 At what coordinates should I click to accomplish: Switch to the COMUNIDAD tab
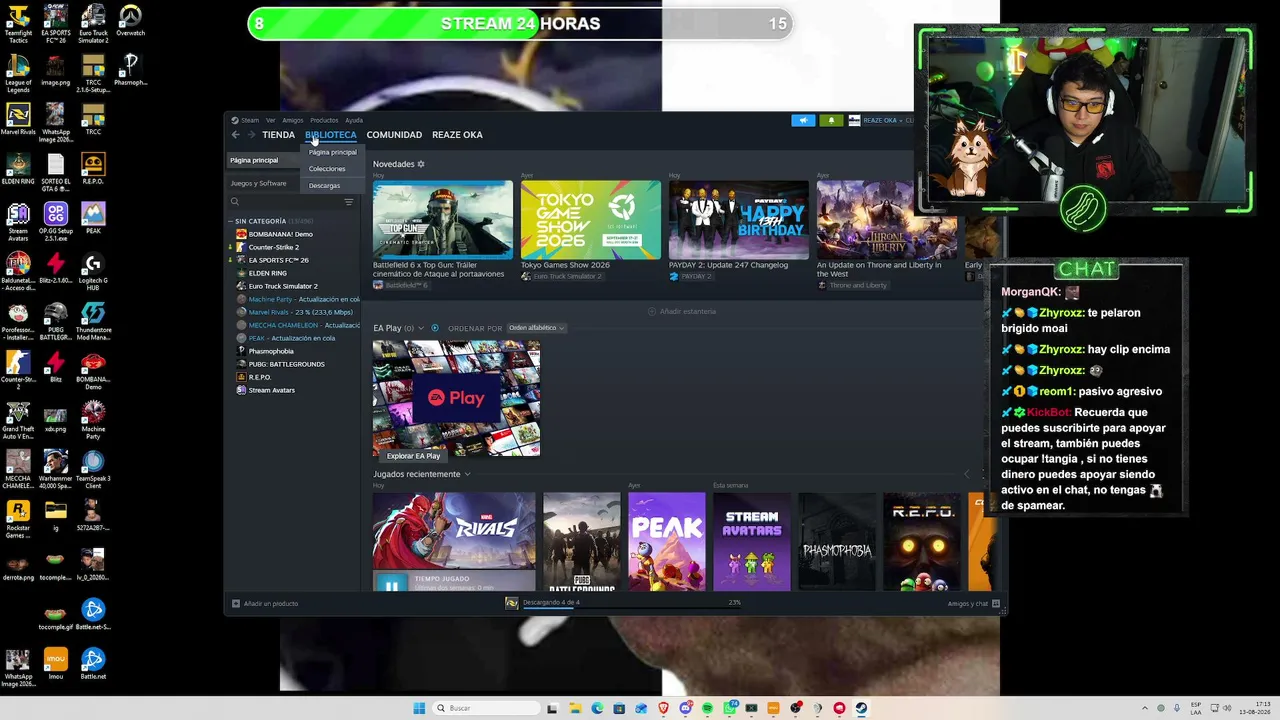coord(394,135)
